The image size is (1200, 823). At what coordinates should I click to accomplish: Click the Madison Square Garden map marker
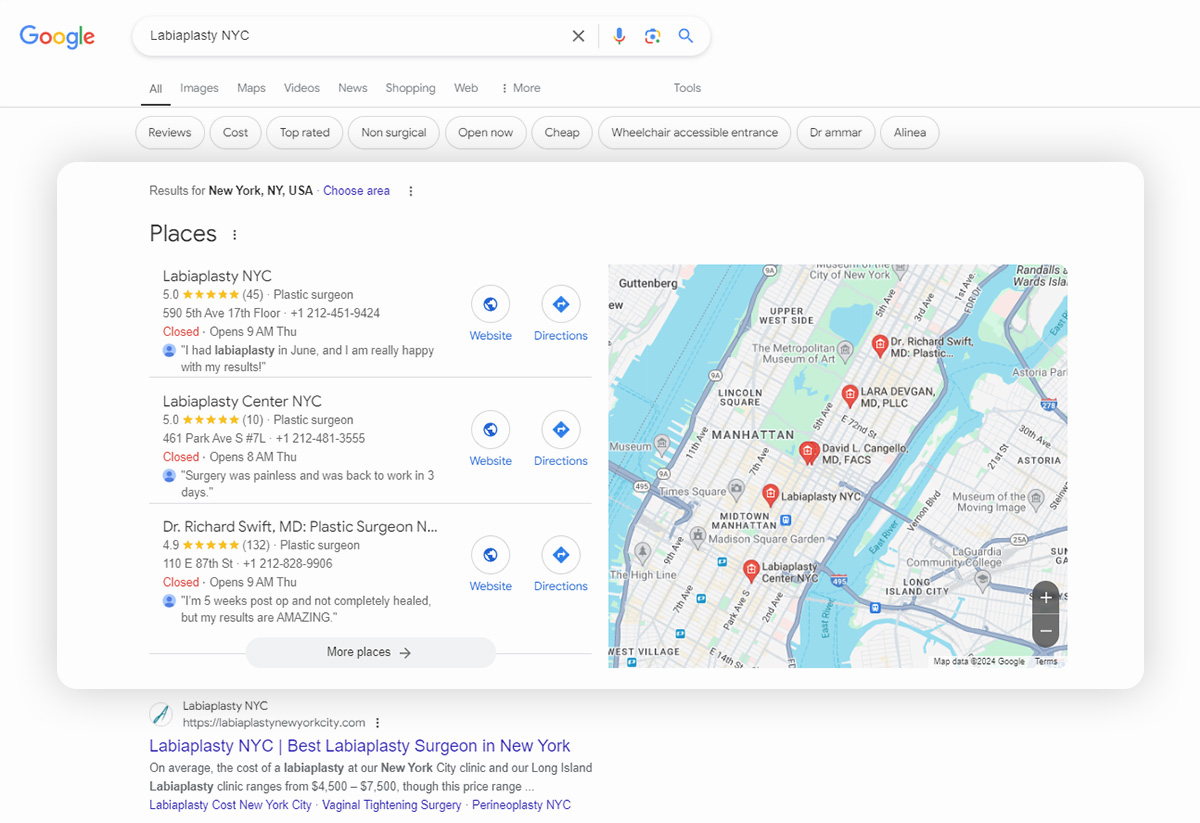tap(698, 538)
